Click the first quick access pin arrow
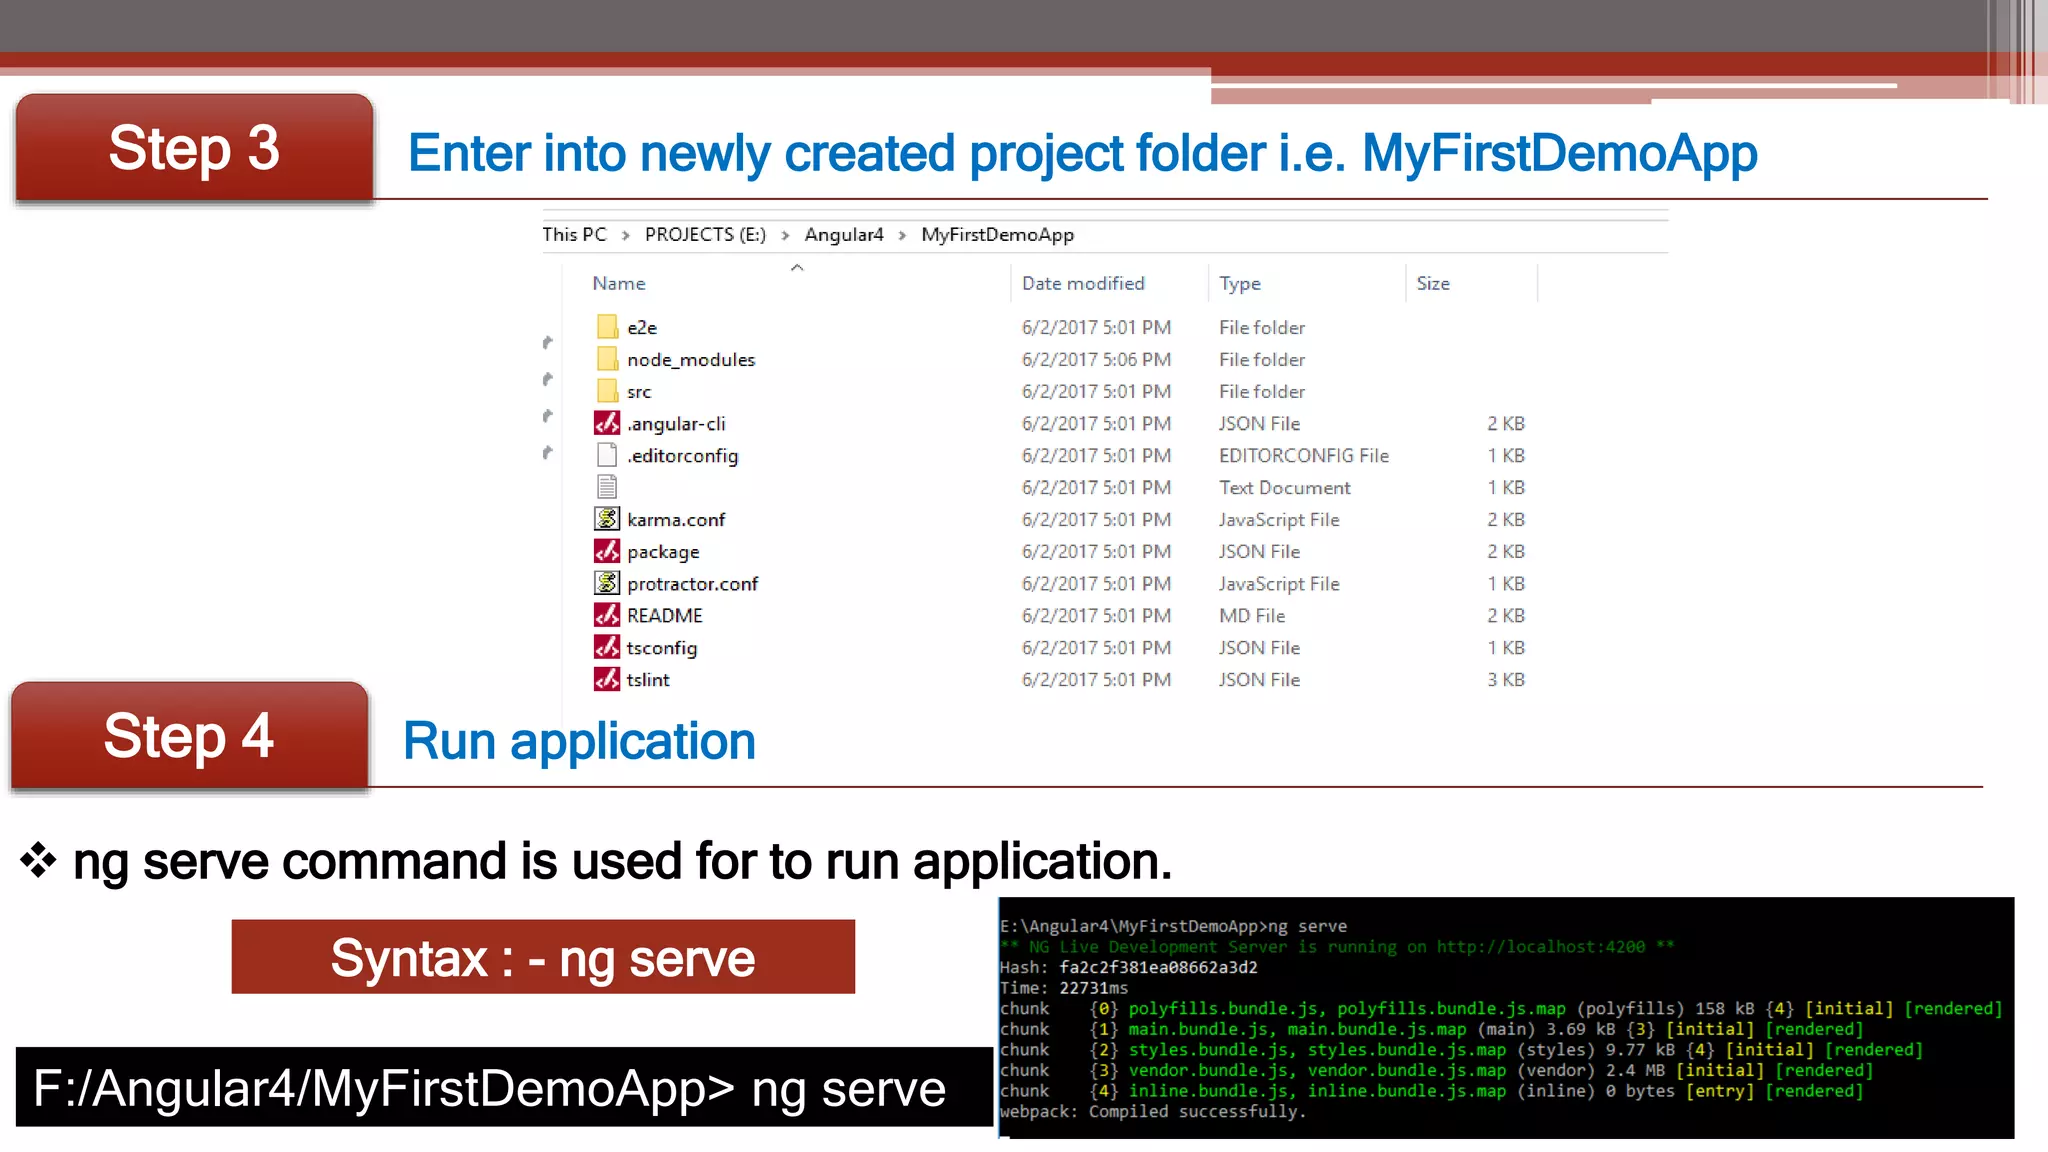The image size is (2048, 1152). (x=547, y=342)
